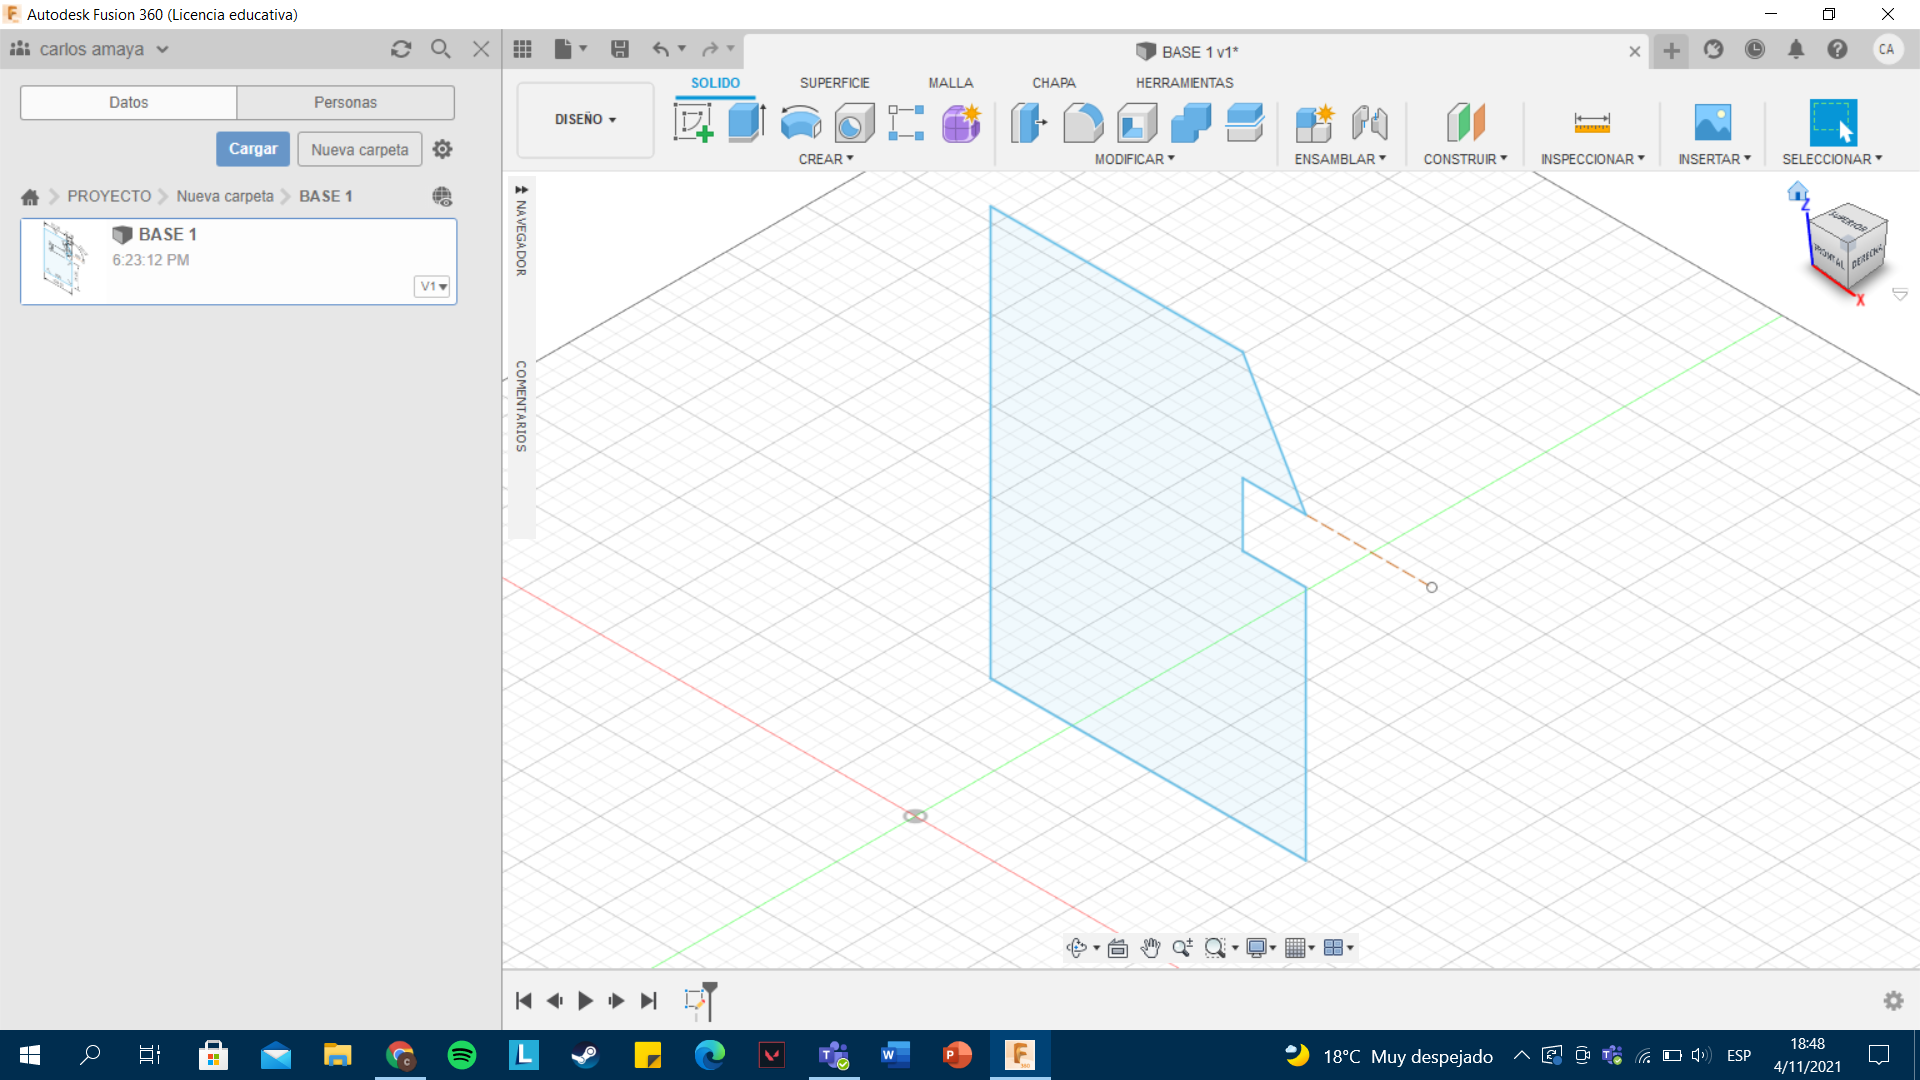This screenshot has width=1920, height=1080.
Task: Open data panel settings gear
Action: point(442,149)
